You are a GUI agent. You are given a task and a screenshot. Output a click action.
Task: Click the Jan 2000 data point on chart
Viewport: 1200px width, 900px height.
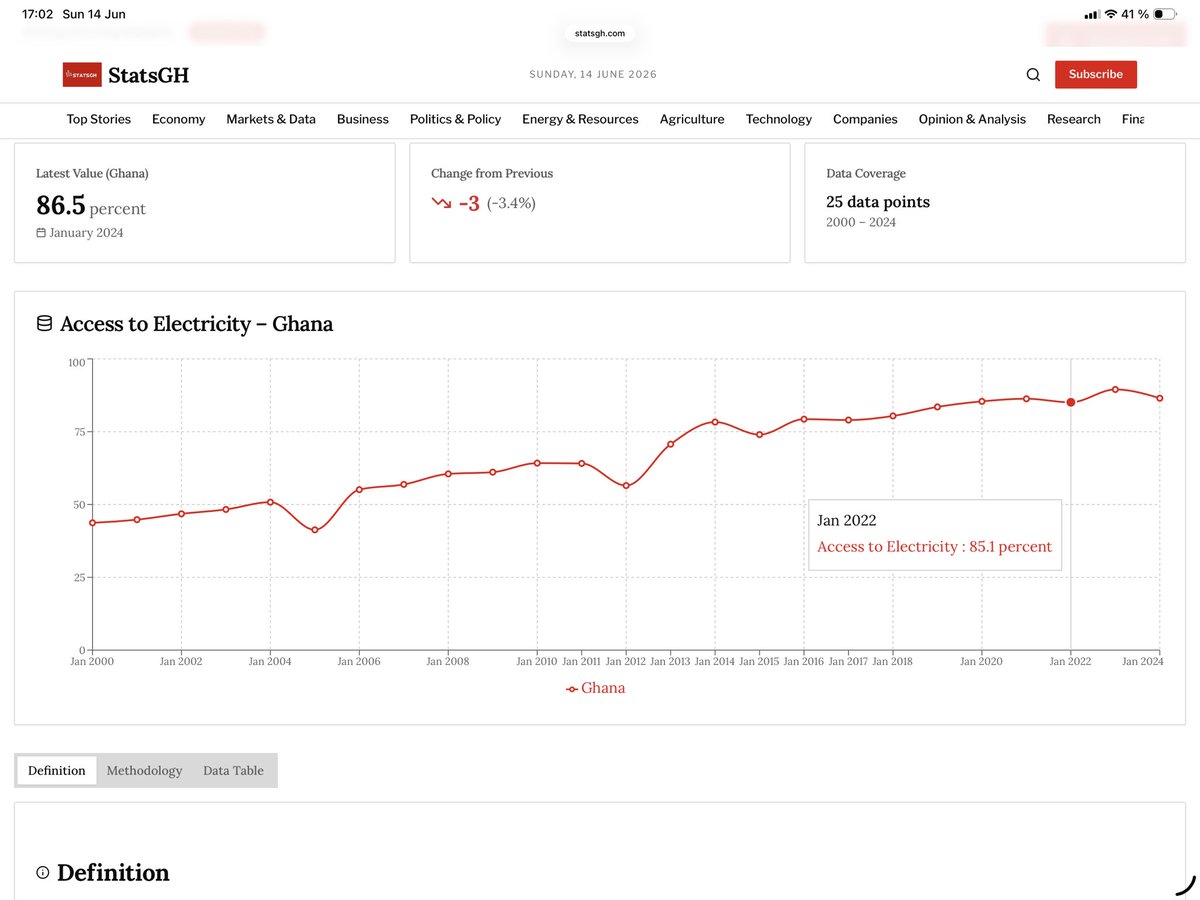coord(92,523)
